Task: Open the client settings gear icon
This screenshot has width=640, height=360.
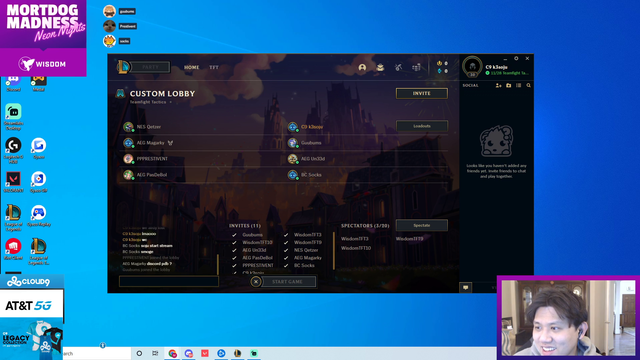Action: tap(516, 58)
